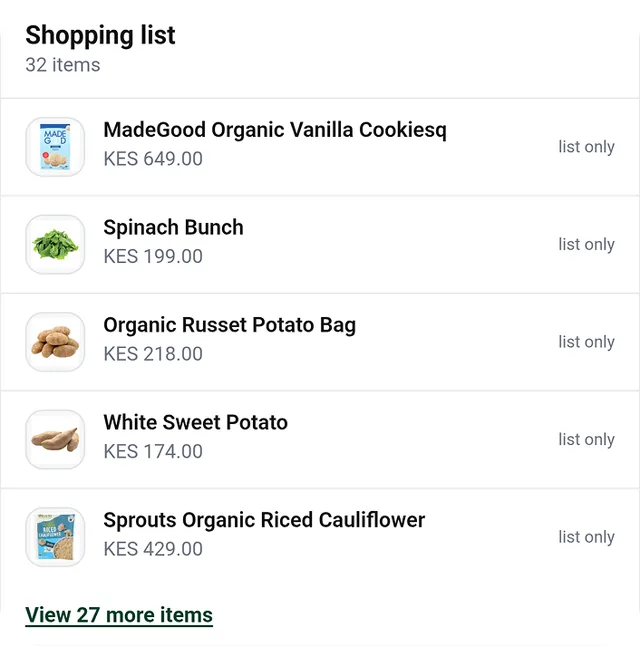This screenshot has height=646, width=640.
Task: Click the KES 429.00 cauliflower price
Action: coord(153,549)
